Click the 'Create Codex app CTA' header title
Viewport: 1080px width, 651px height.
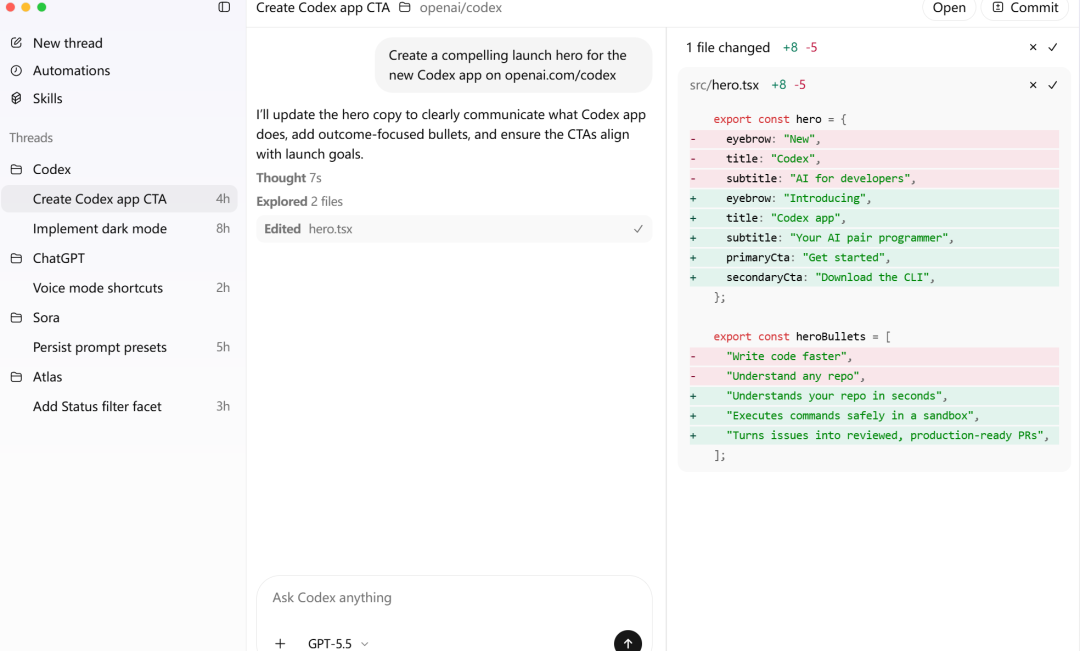pyautogui.click(x=323, y=8)
